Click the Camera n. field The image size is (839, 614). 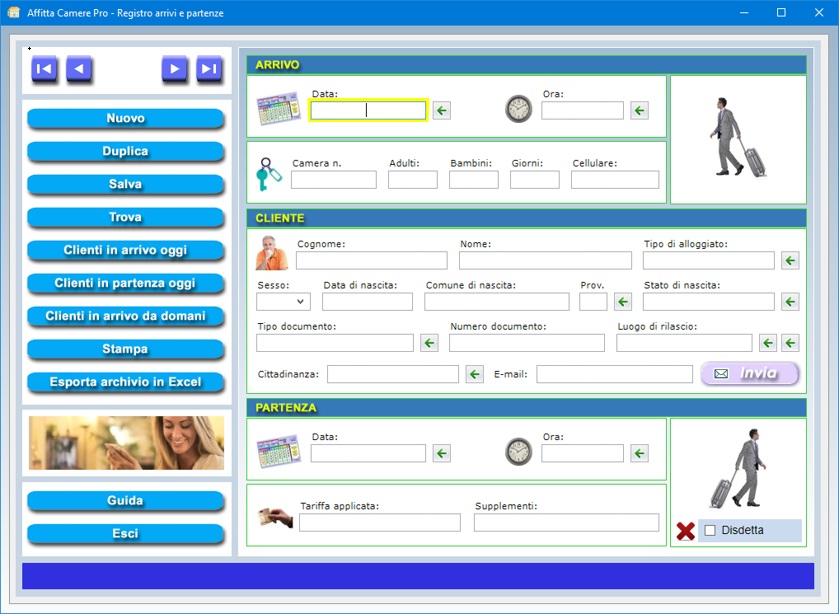[334, 180]
